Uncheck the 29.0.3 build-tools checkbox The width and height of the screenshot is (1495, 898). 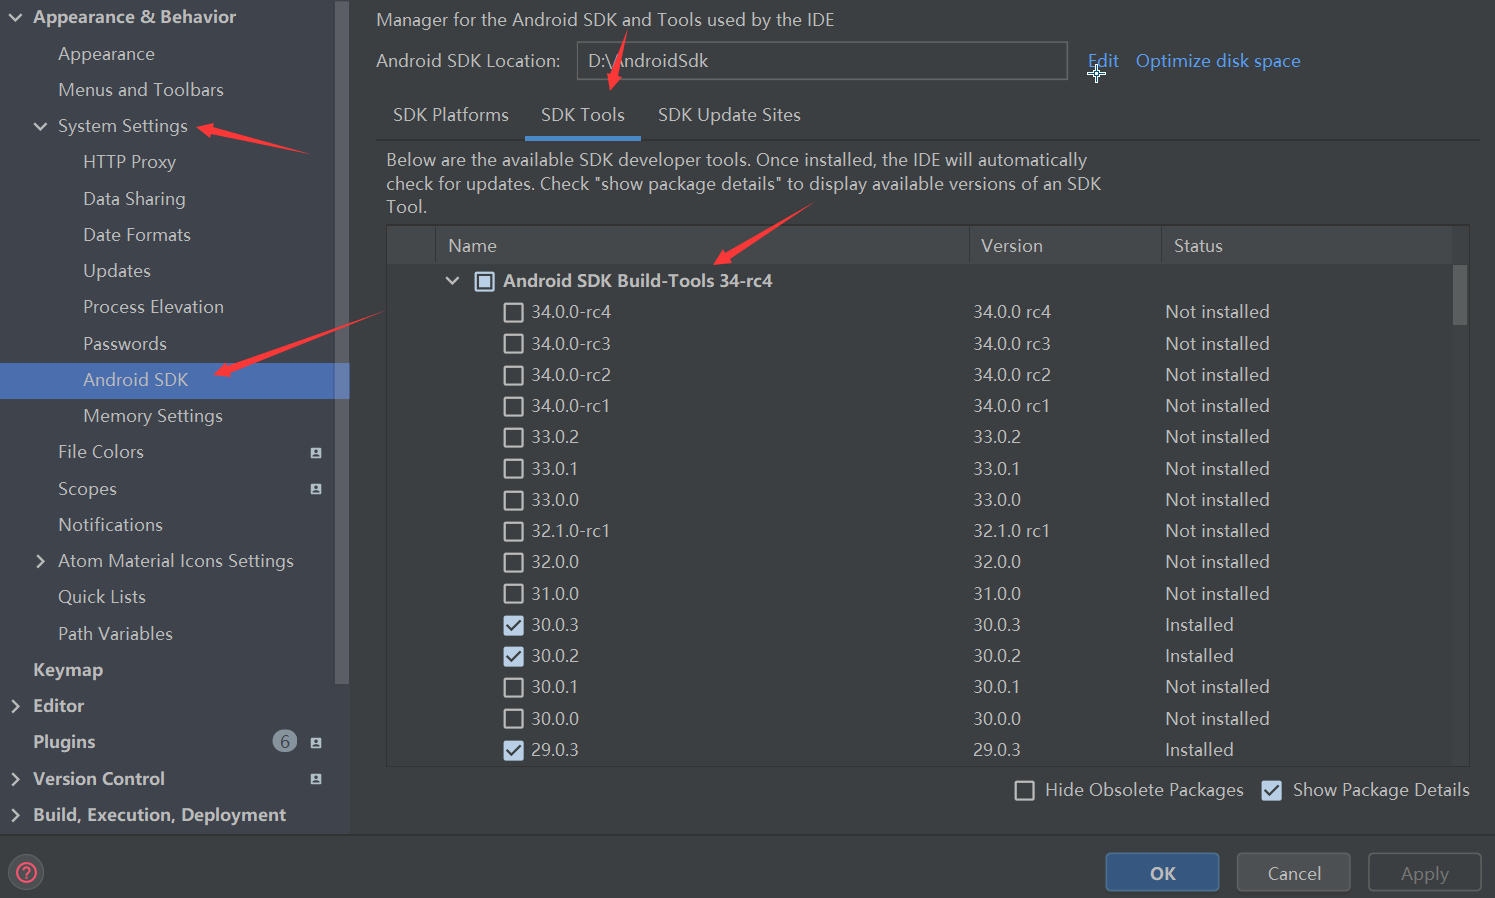coord(513,750)
